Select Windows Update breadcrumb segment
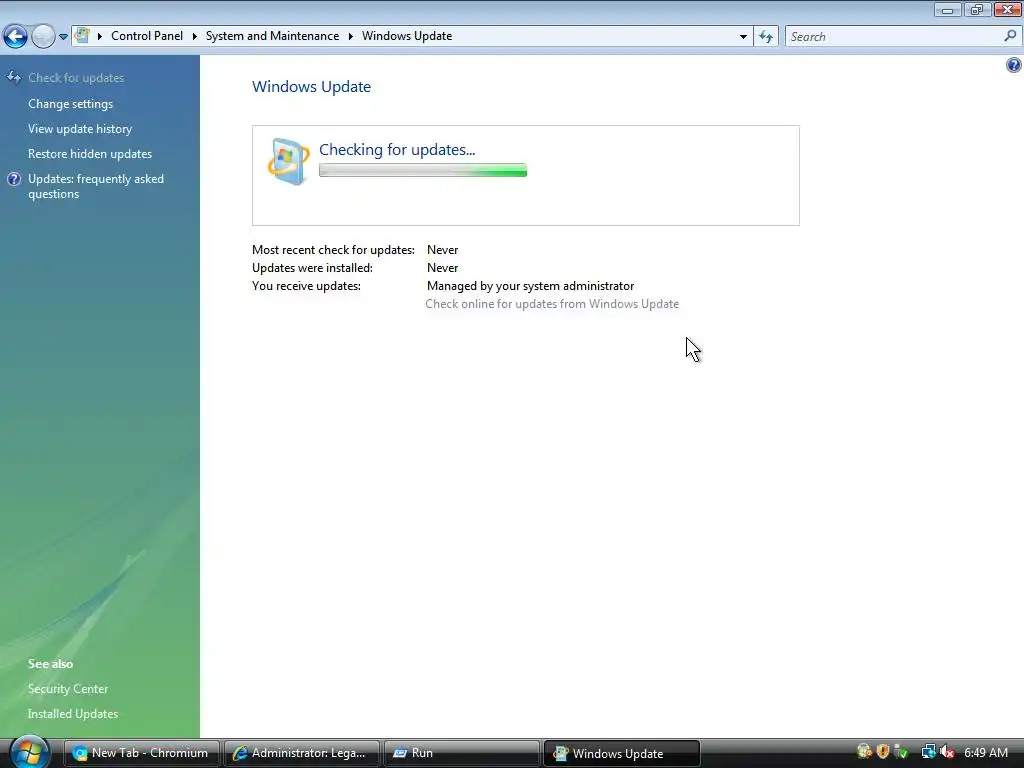1024x768 pixels. [407, 36]
